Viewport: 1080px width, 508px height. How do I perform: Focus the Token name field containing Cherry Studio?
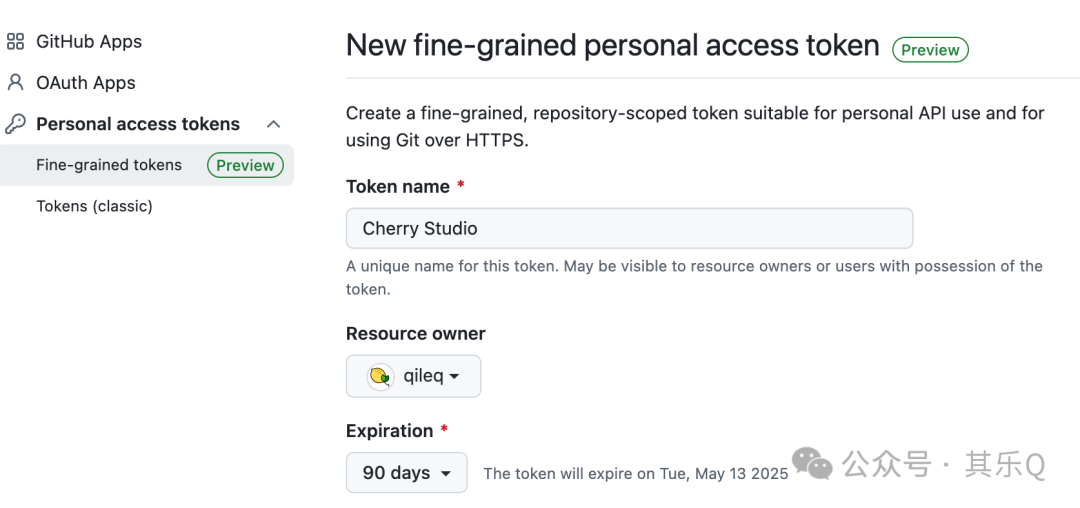pyautogui.click(x=629, y=229)
